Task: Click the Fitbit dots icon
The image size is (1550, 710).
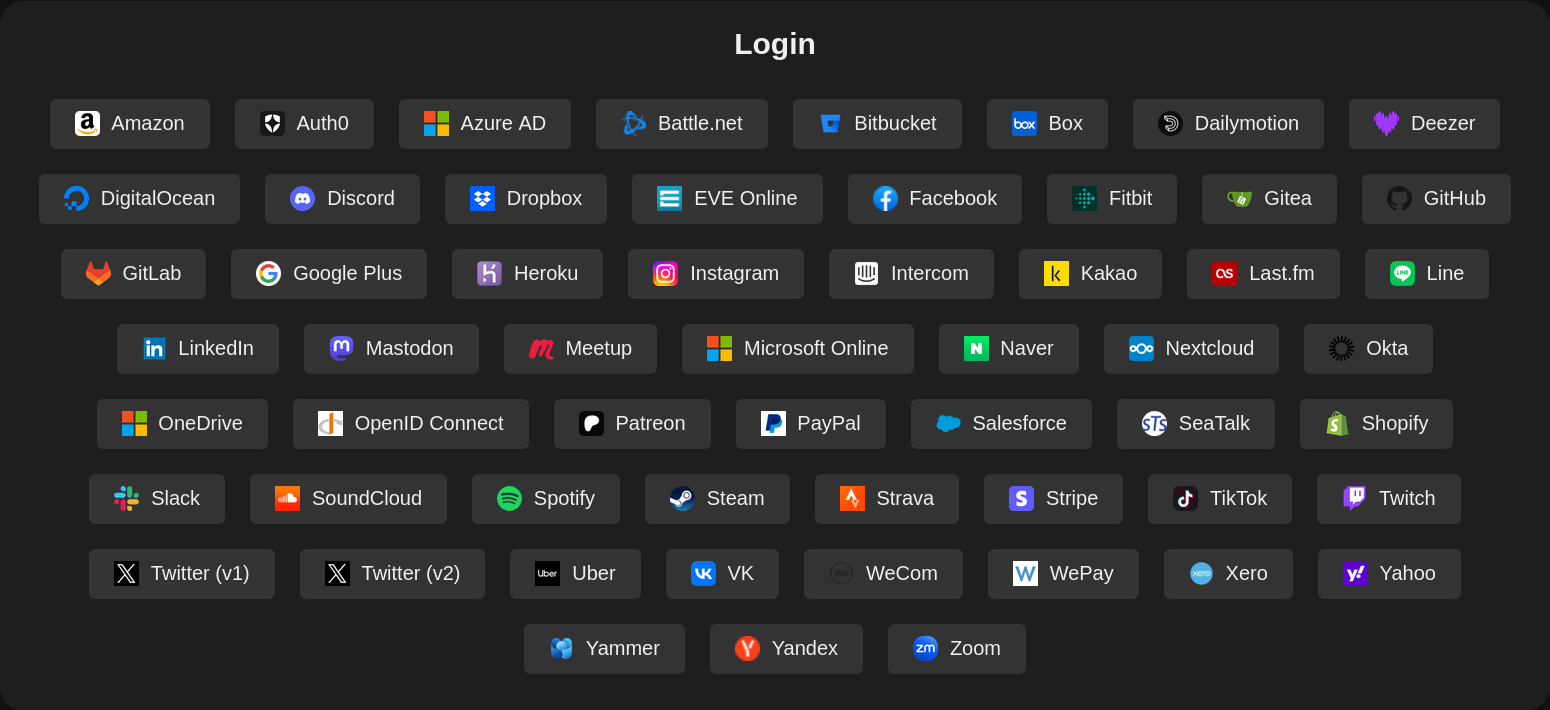Action: 1084,199
